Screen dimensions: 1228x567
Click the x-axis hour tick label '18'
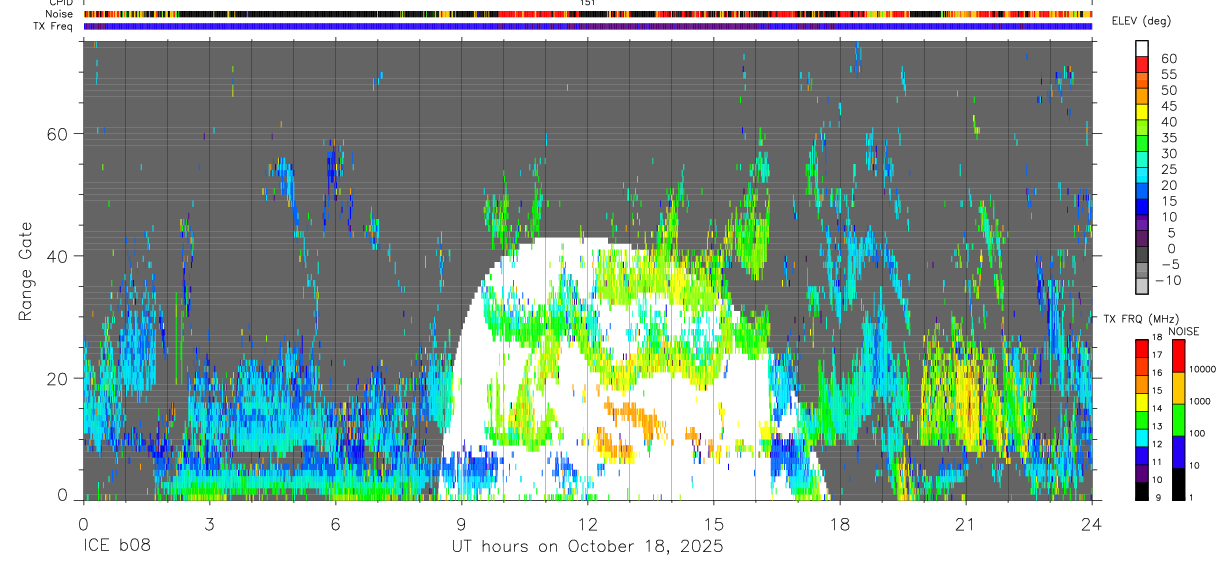[x=839, y=524]
